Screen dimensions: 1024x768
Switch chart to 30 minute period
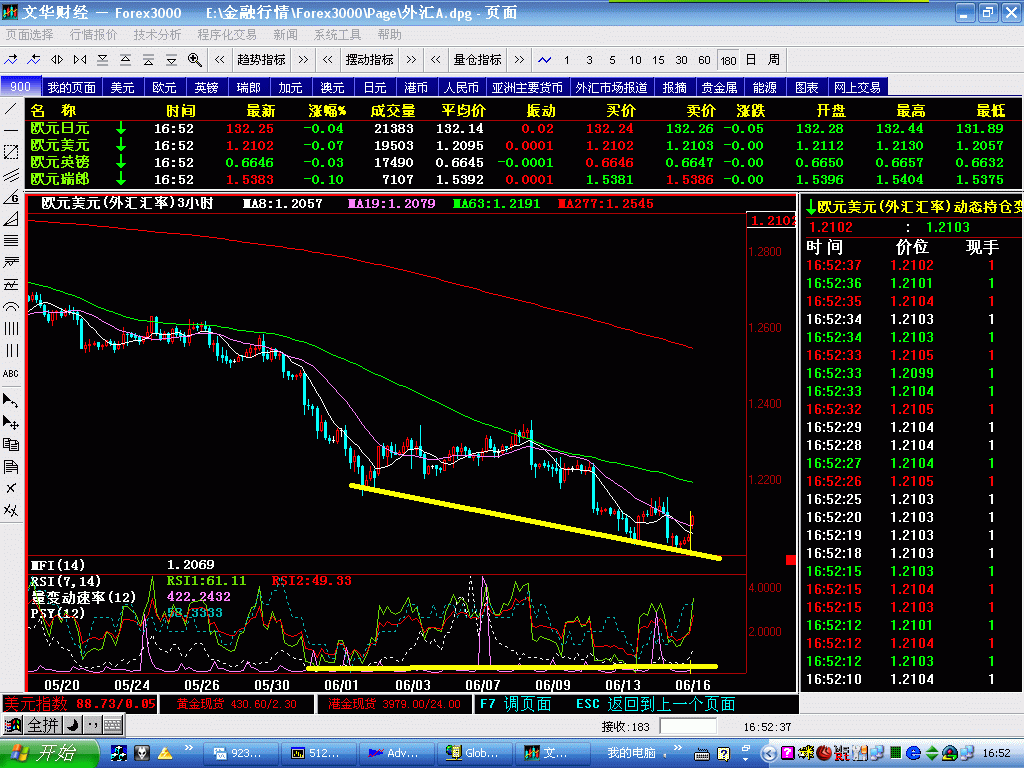point(681,60)
